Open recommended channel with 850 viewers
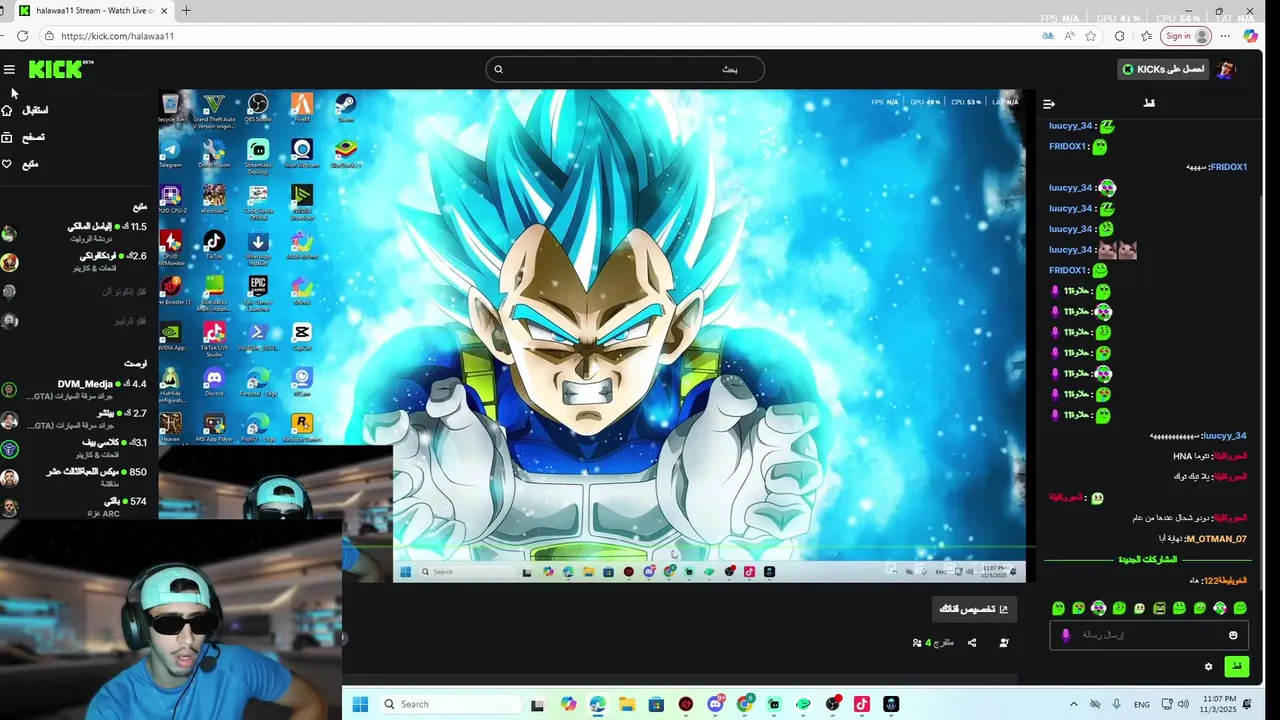 click(77, 477)
